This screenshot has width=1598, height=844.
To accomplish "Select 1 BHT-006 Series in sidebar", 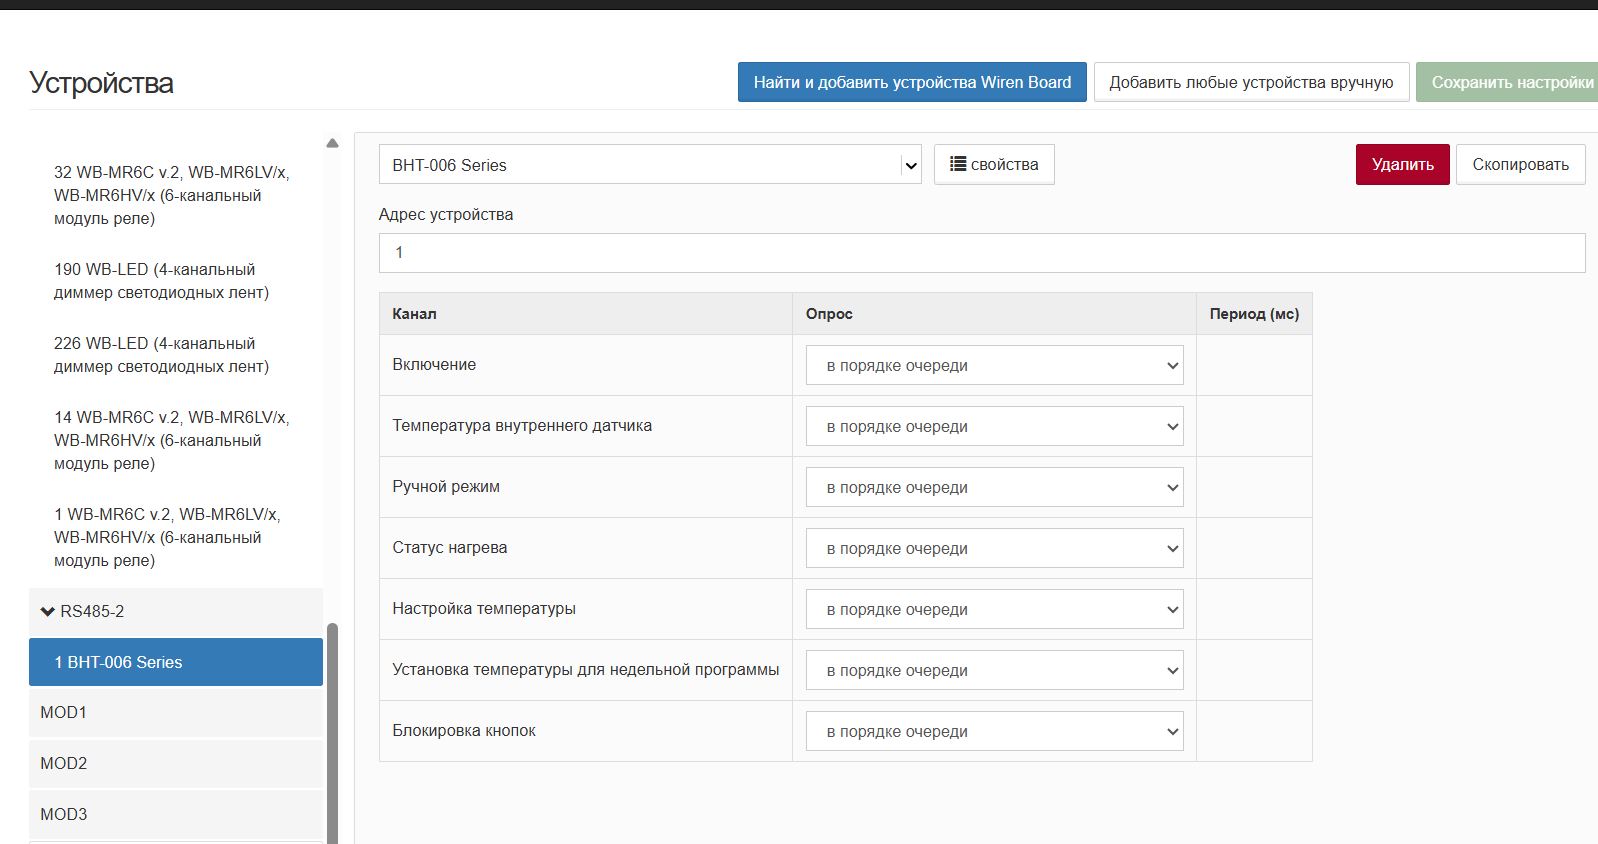I will (x=175, y=662).
